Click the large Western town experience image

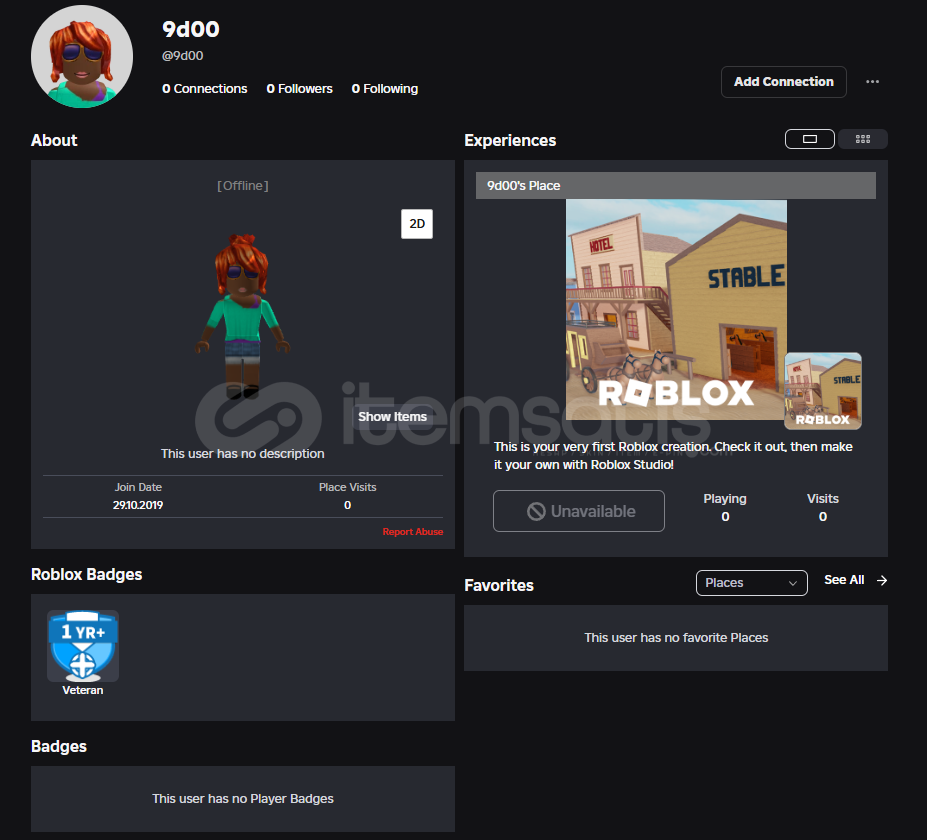(x=676, y=310)
